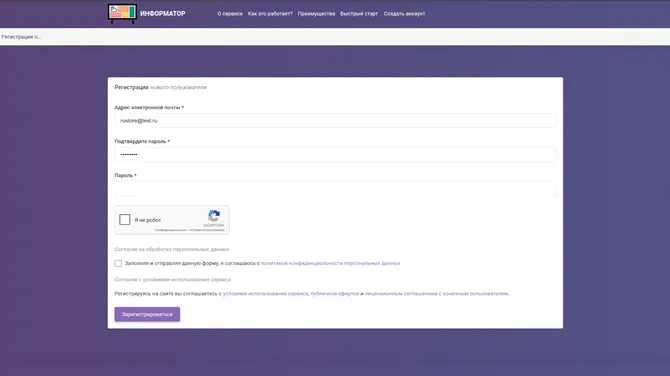The image size is (670, 376).
Task: Click the Согласие на обработку персональных данных label
Action: 172,249
